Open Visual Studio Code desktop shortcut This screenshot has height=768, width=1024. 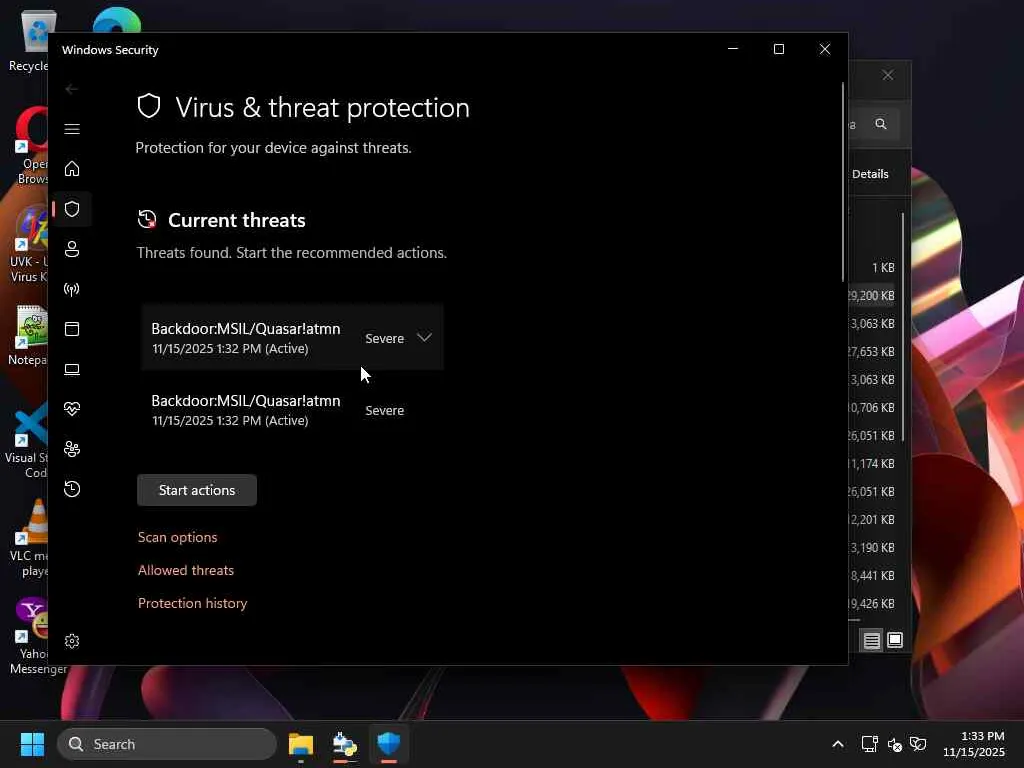click(27, 440)
